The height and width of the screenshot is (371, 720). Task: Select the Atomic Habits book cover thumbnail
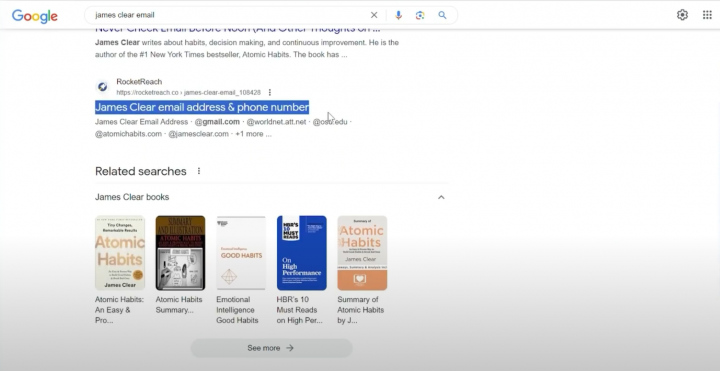click(120, 253)
